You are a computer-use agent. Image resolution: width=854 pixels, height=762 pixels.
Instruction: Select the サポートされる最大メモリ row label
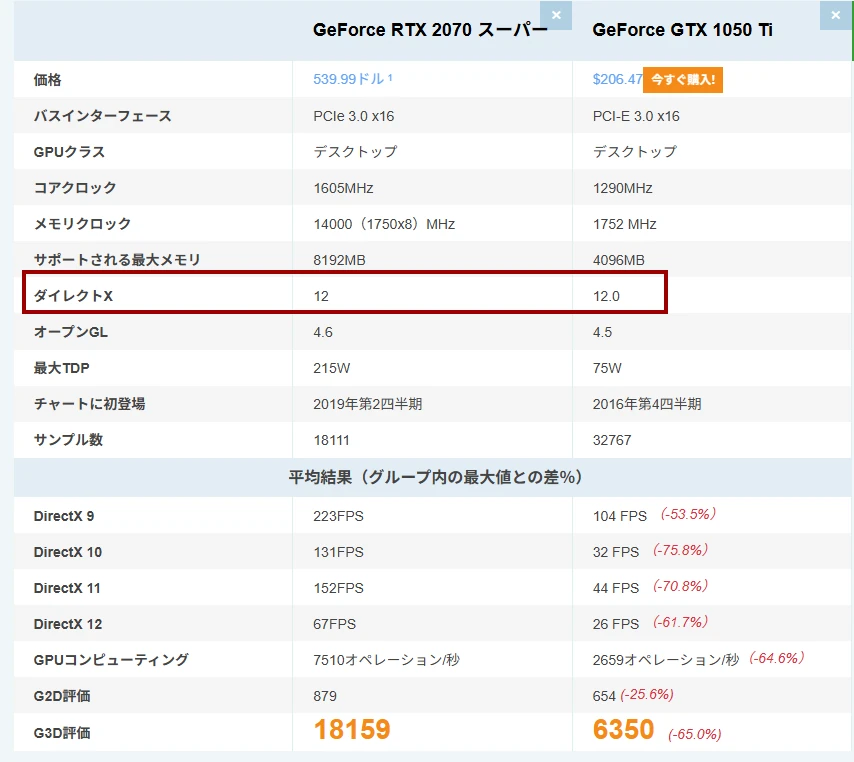117,260
